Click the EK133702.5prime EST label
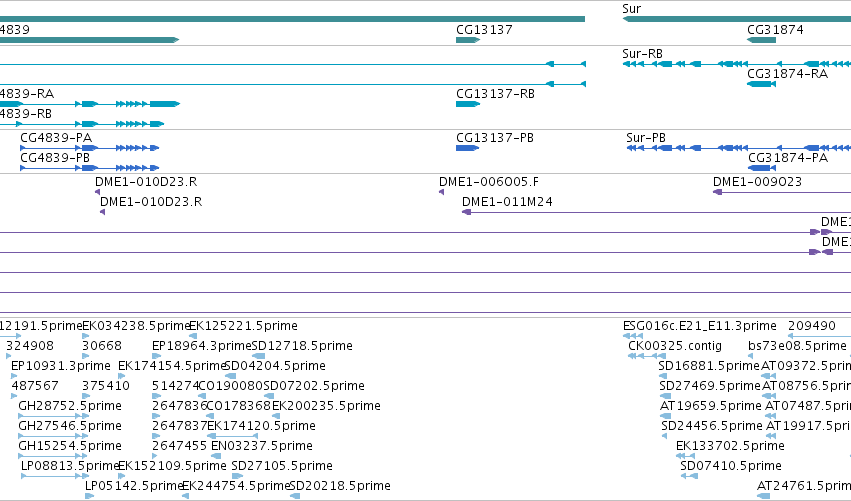 730,446
